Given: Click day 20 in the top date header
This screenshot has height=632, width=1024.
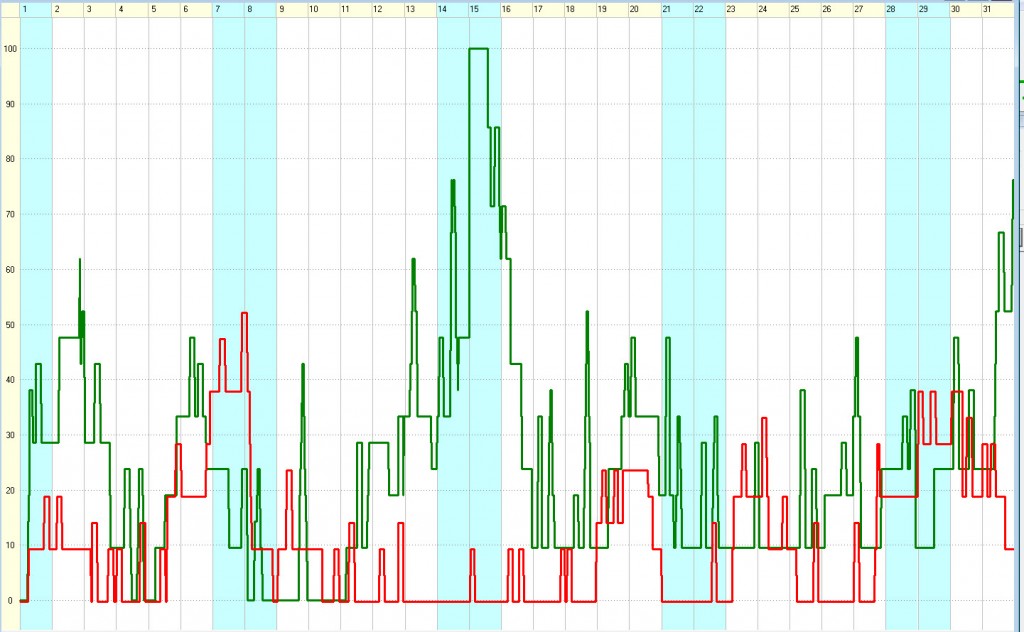Looking at the screenshot, I should 645,9.
